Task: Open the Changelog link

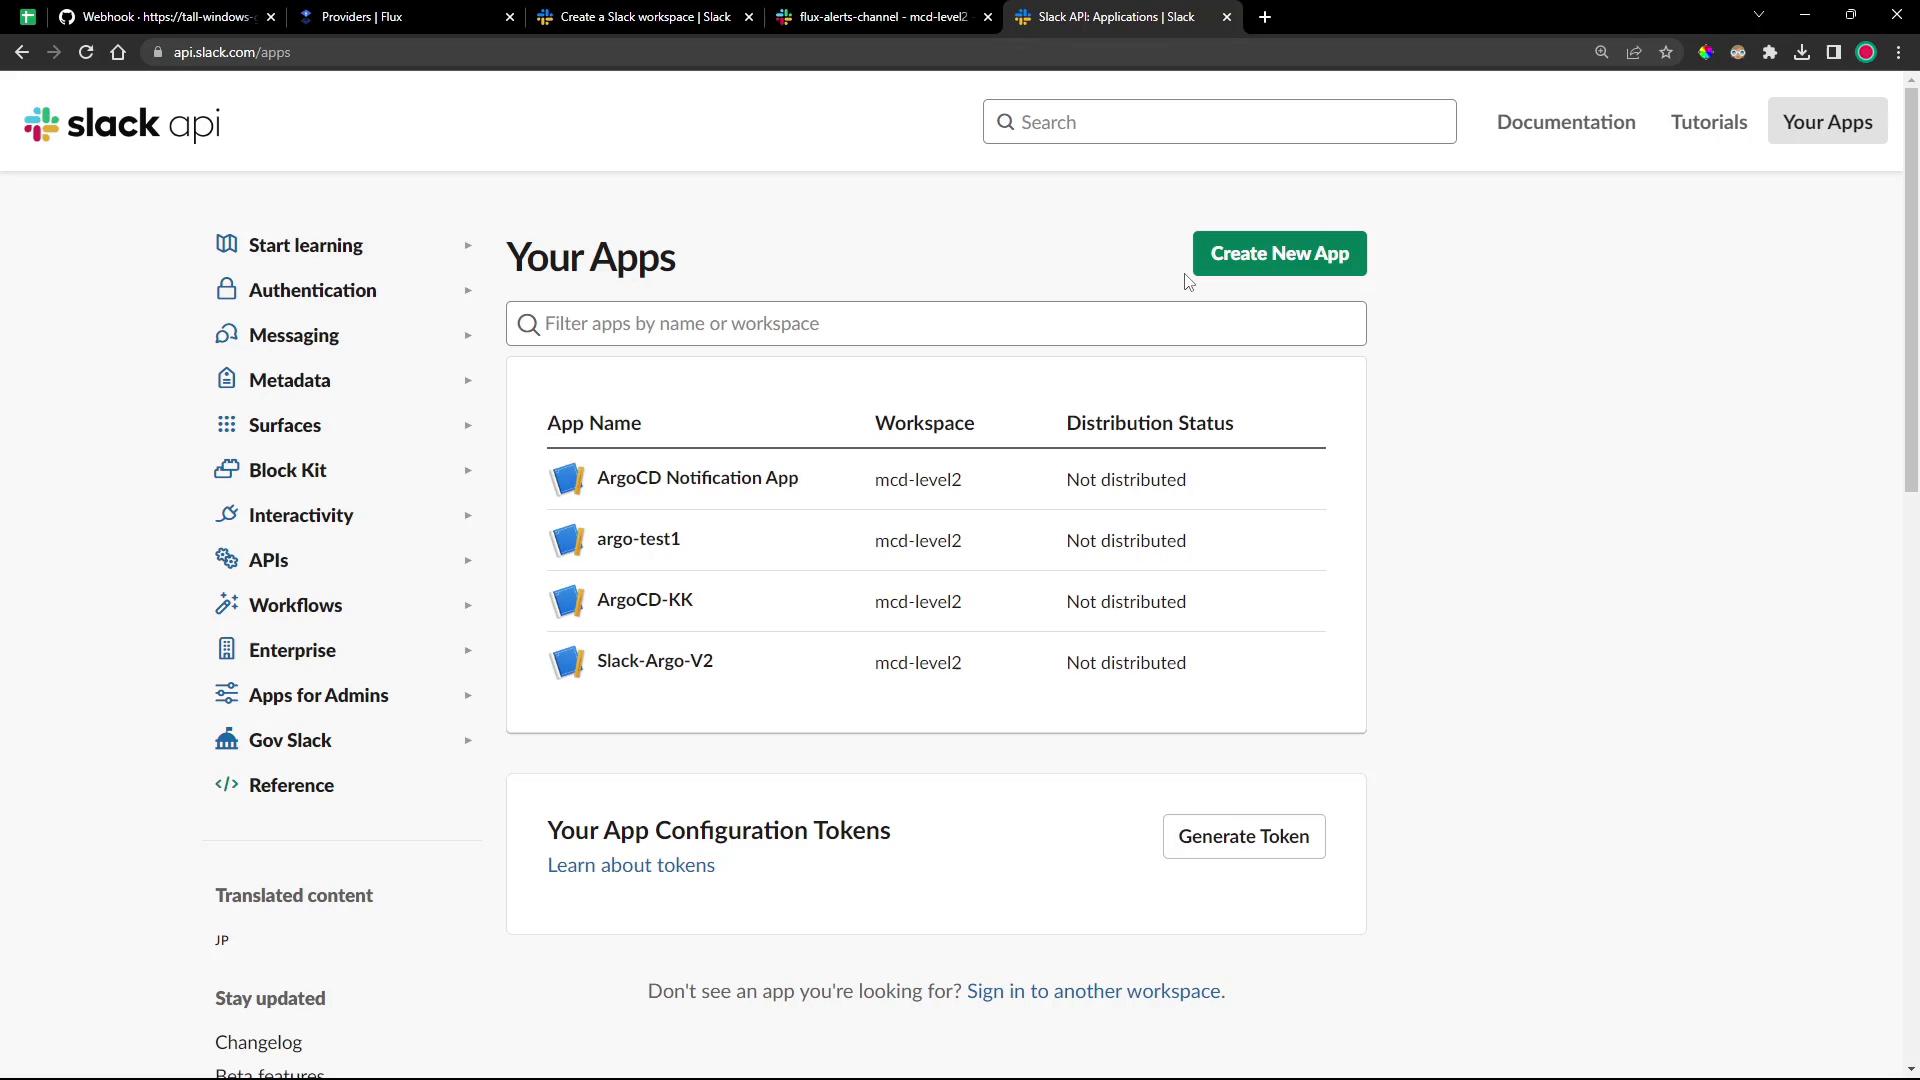Action: tap(258, 1042)
